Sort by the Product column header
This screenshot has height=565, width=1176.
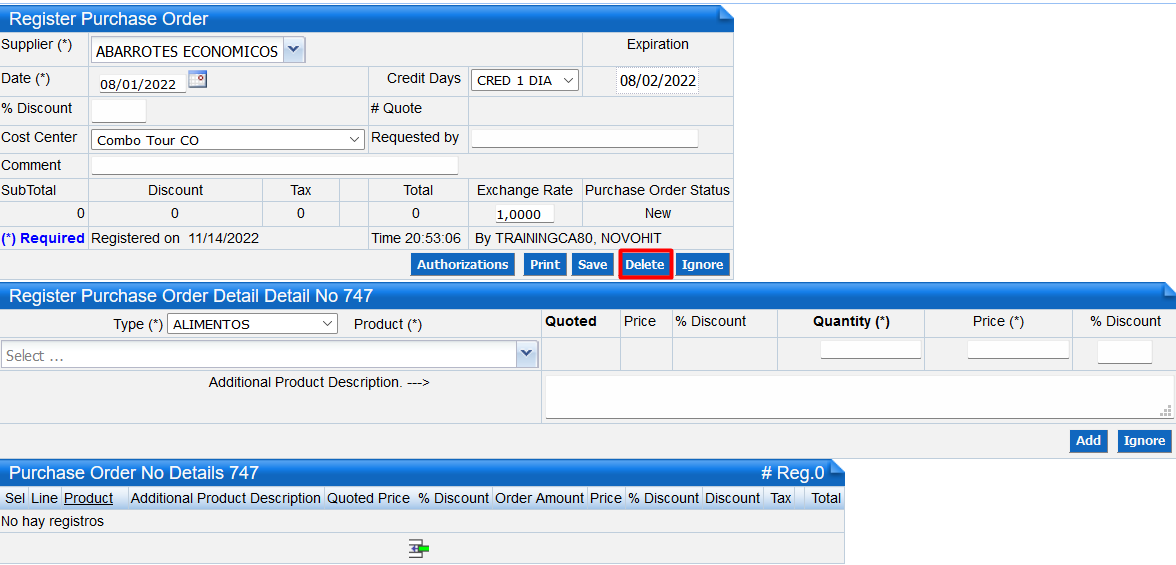(88, 498)
